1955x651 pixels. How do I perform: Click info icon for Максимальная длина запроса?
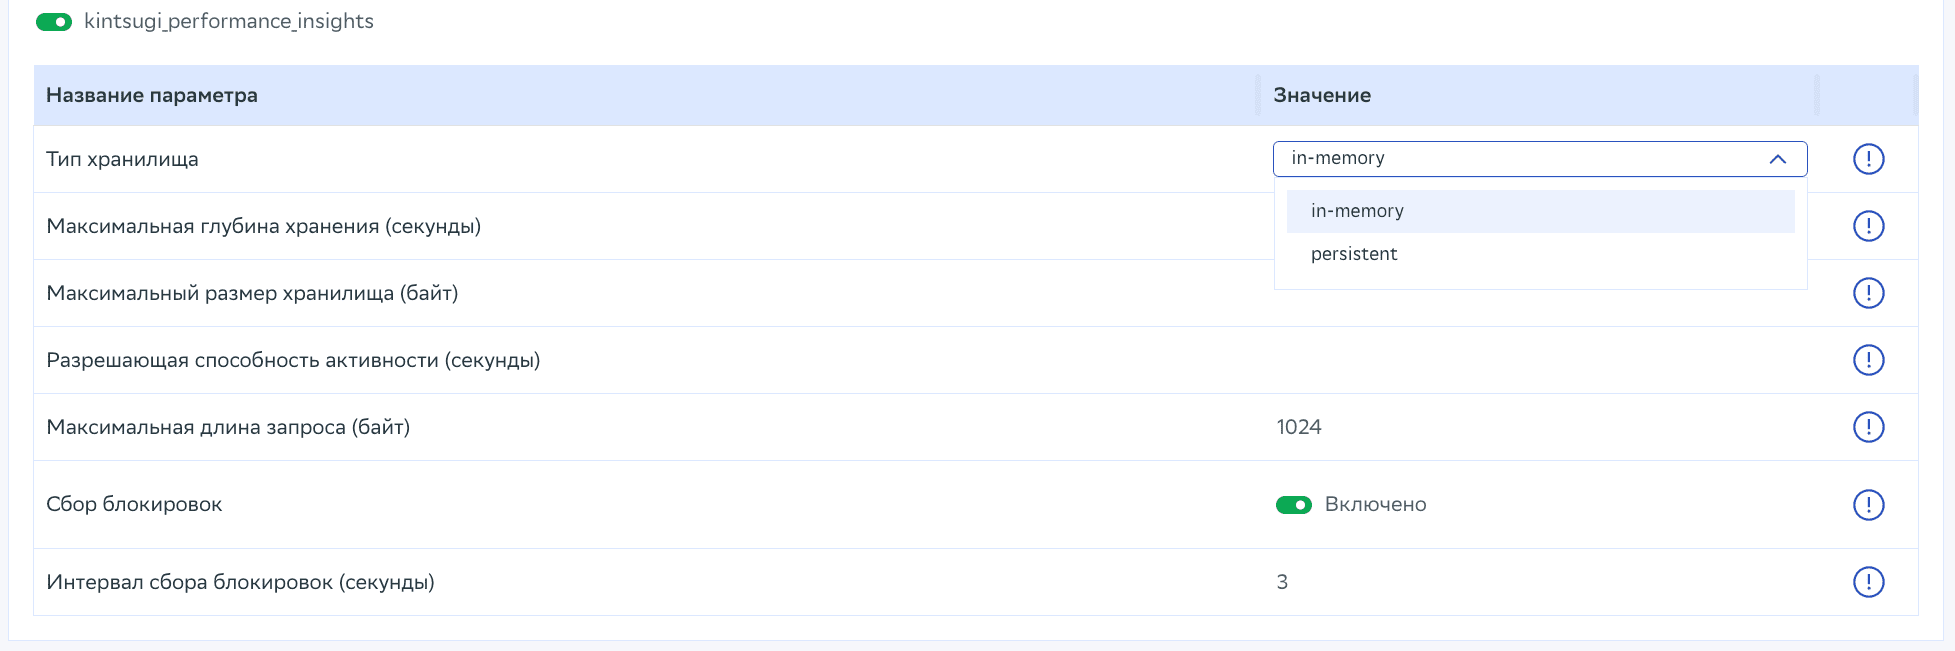(x=1868, y=427)
